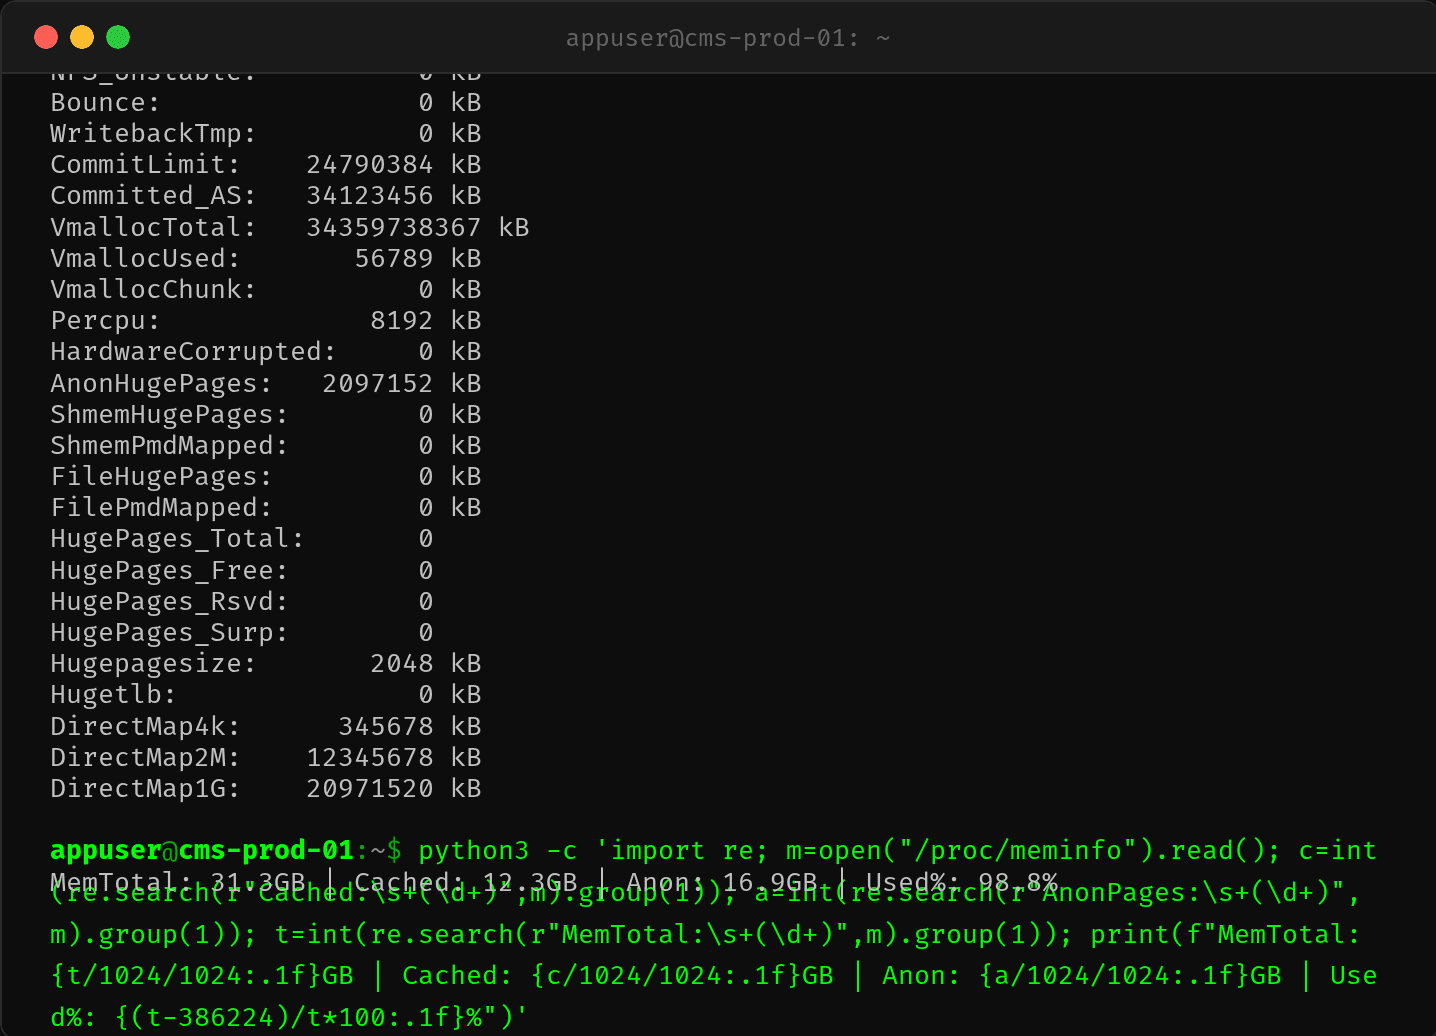Click the DirectMap1G value 20971520
The width and height of the screenshot is (1436, 1036).
[x=370, y=788]
